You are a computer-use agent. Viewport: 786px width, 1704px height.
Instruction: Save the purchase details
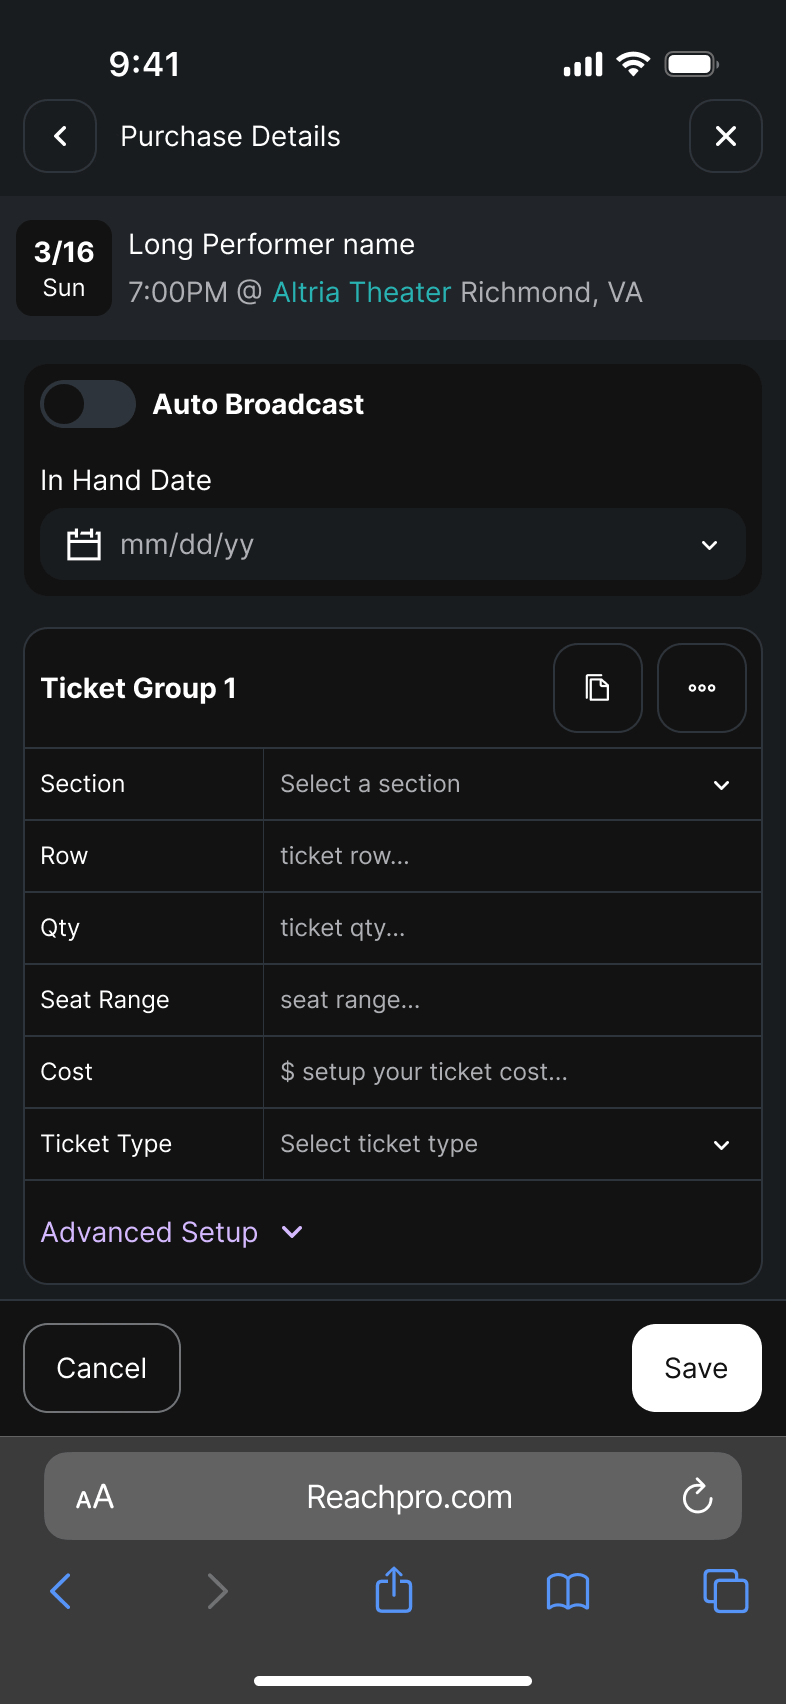pyautogui.click(x=697, y=1368)
